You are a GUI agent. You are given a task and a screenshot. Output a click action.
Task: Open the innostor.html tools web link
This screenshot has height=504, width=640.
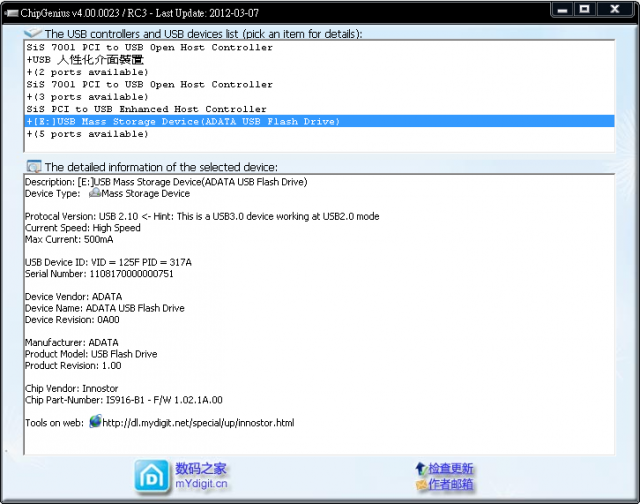(198, 423)
